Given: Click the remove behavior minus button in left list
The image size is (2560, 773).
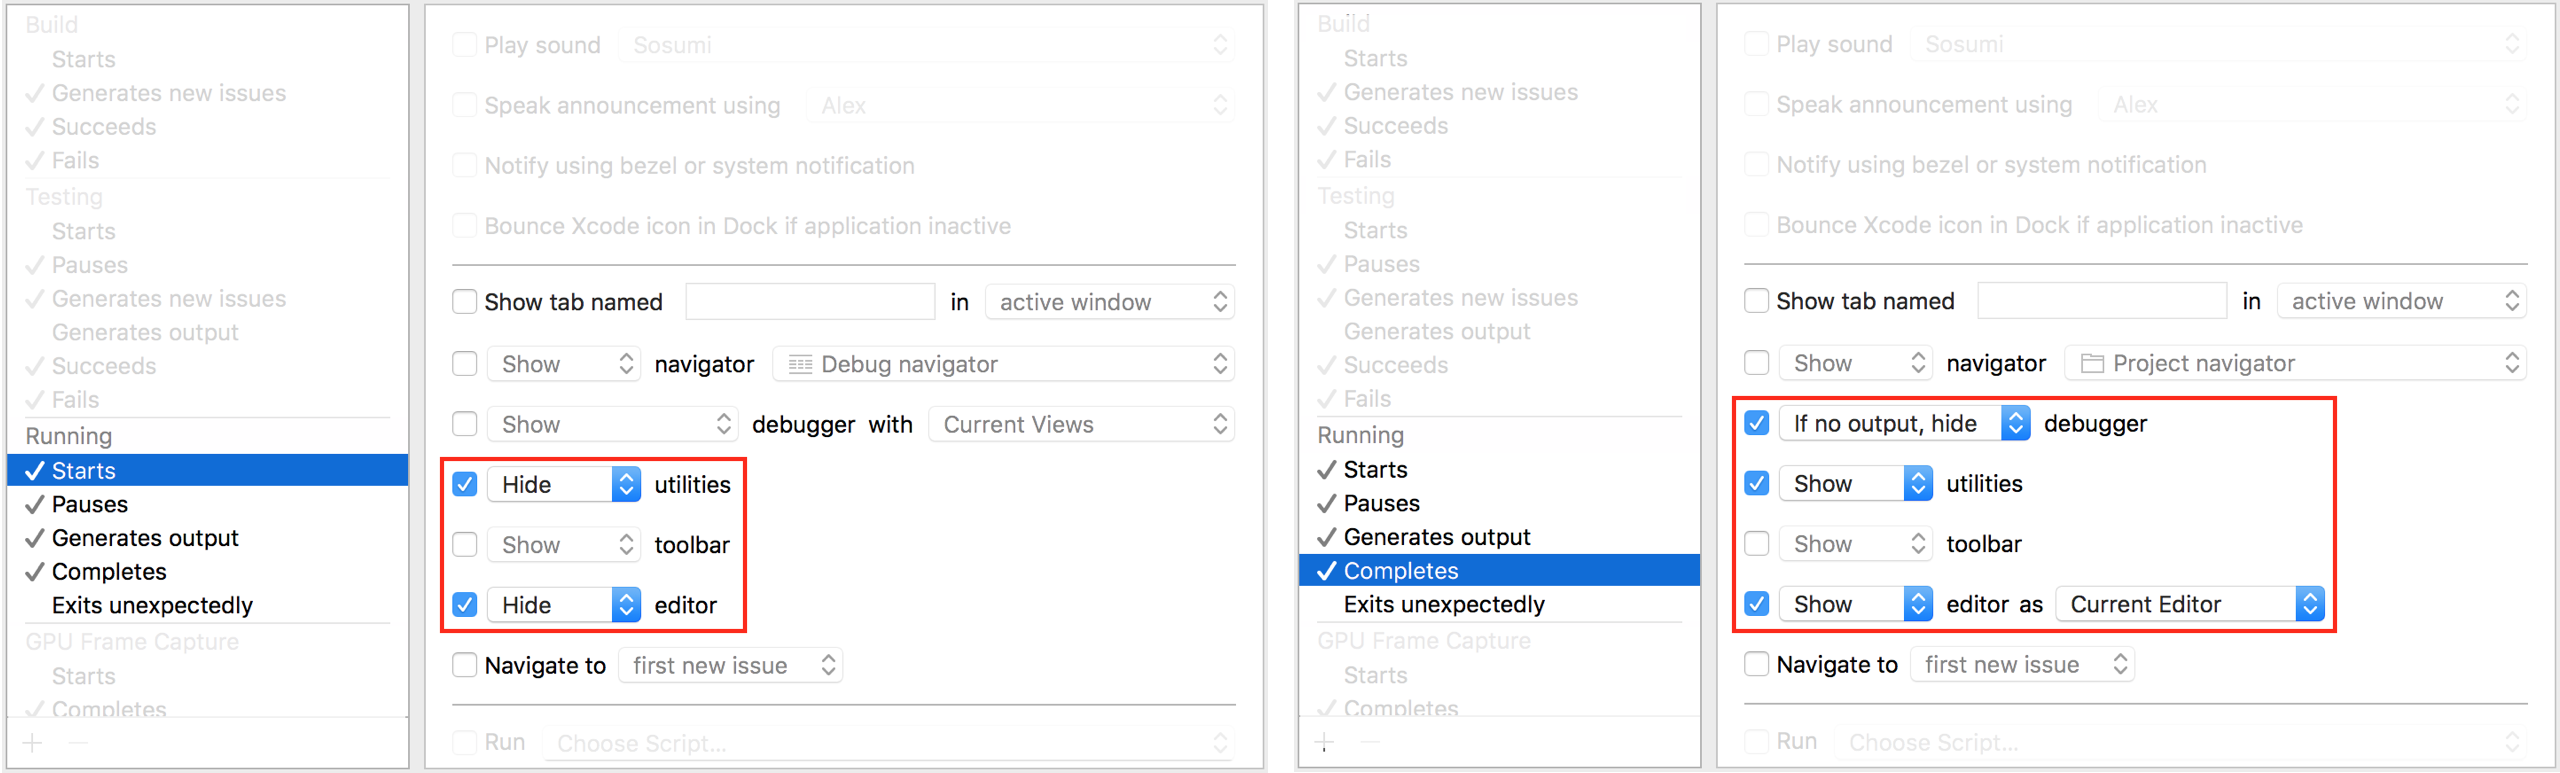Looking at the screenshot, I should point(79,743).
